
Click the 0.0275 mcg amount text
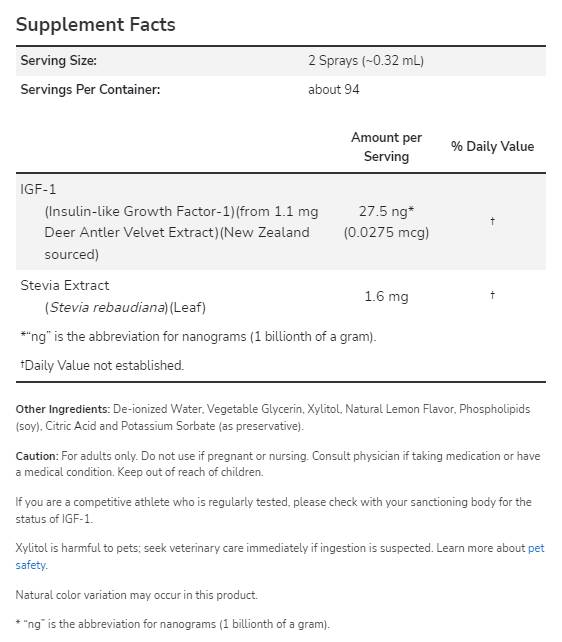pos(386,233)
